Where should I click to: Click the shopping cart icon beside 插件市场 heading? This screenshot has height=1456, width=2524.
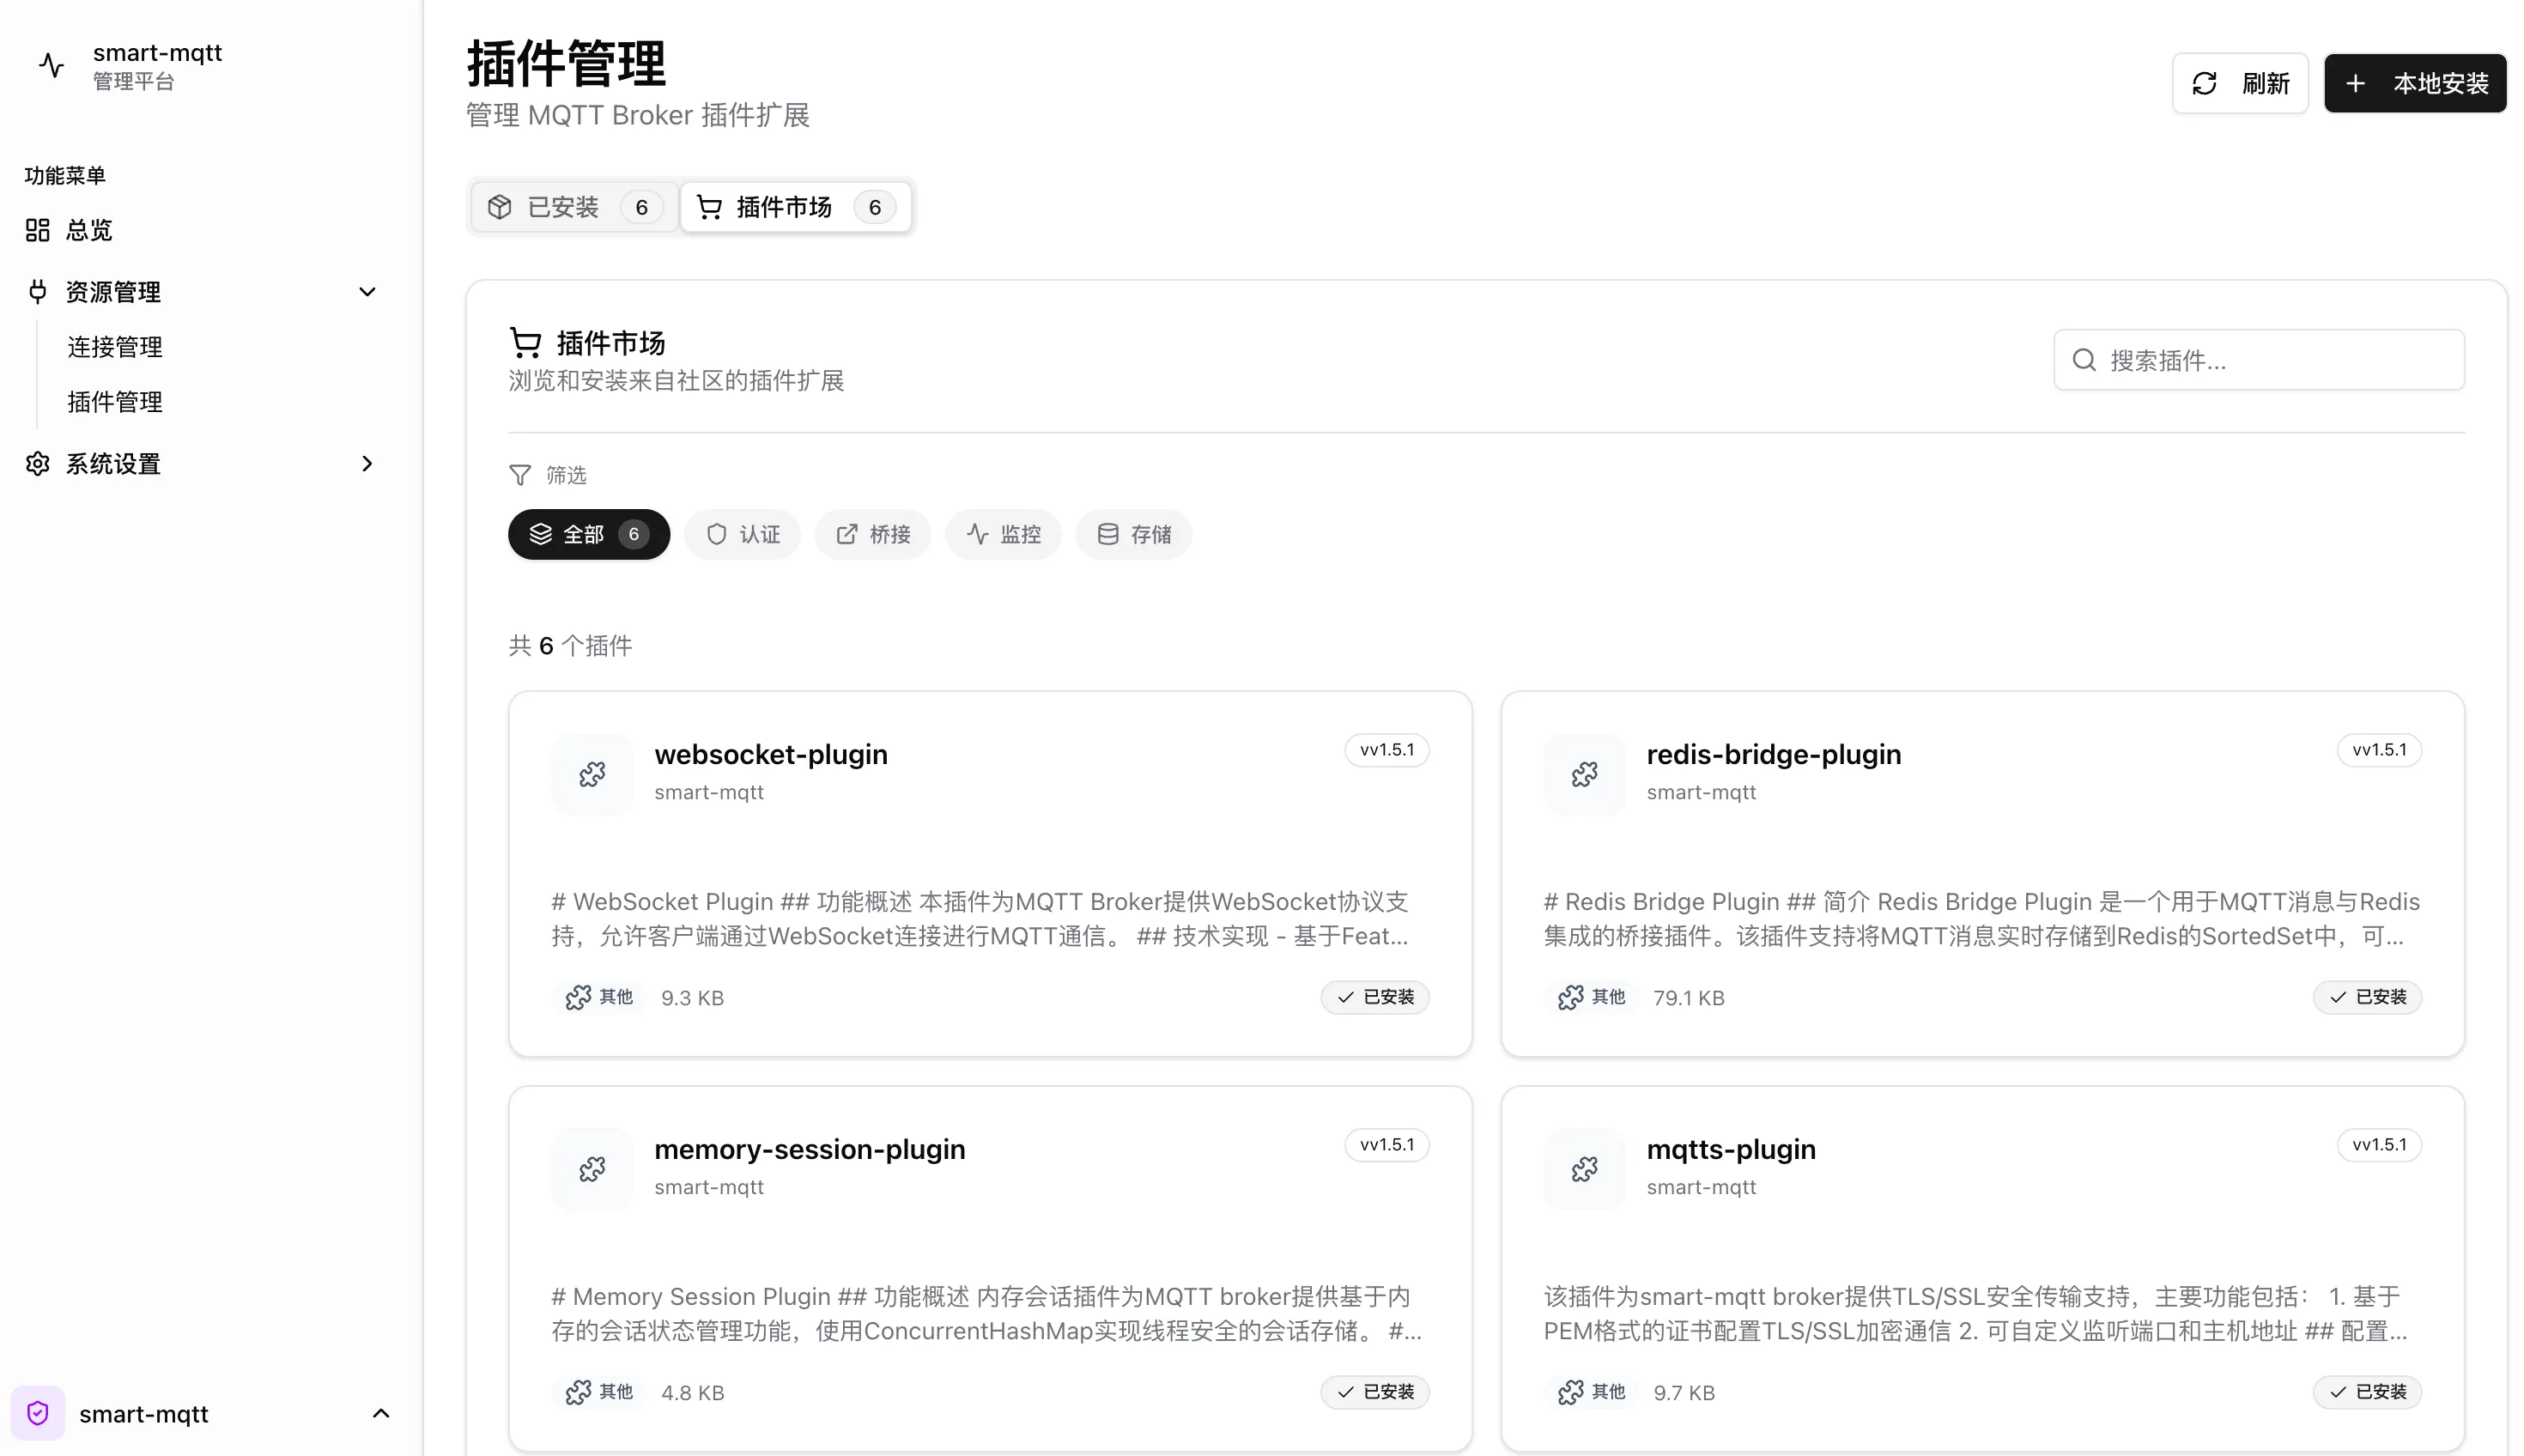point(525,343)
